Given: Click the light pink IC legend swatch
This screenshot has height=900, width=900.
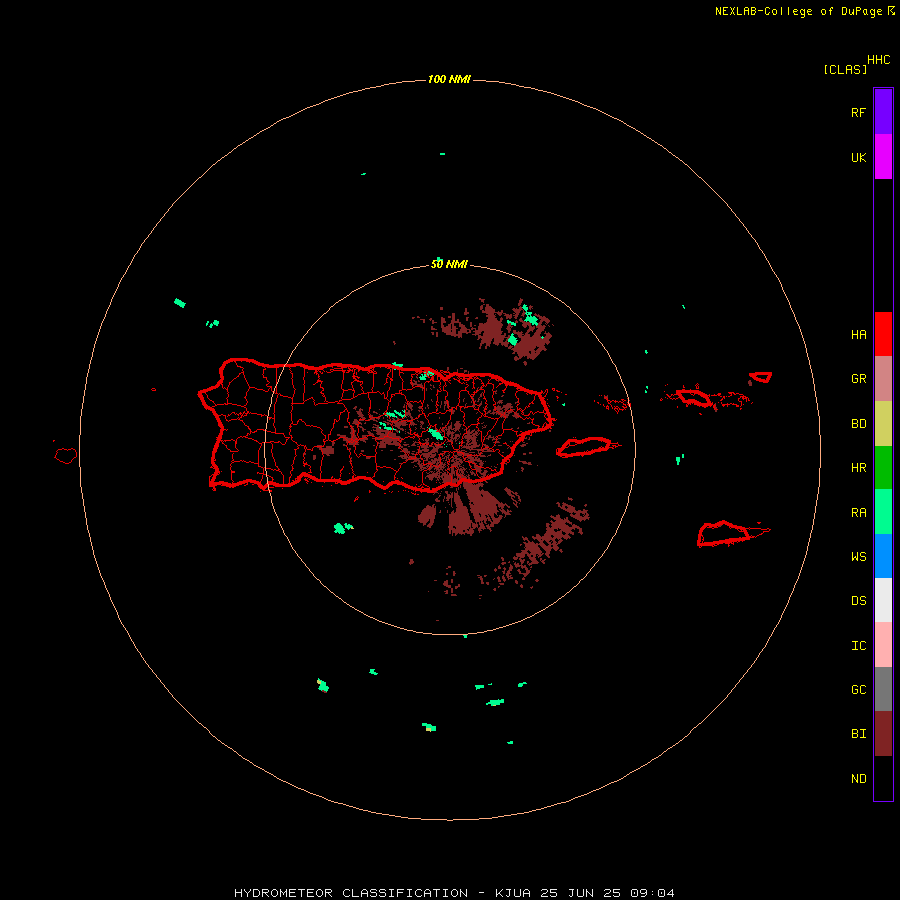Looking at the screenshot, I should pyautogui.click(x=883, y=645).
